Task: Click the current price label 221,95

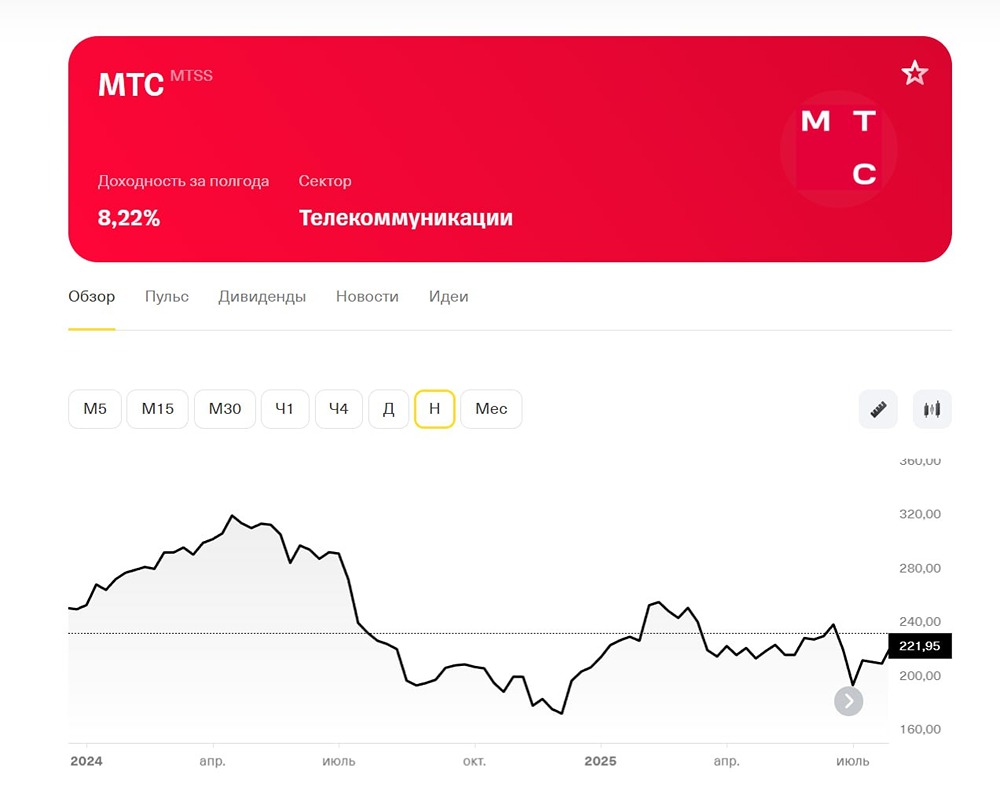Action: point(919,646)
